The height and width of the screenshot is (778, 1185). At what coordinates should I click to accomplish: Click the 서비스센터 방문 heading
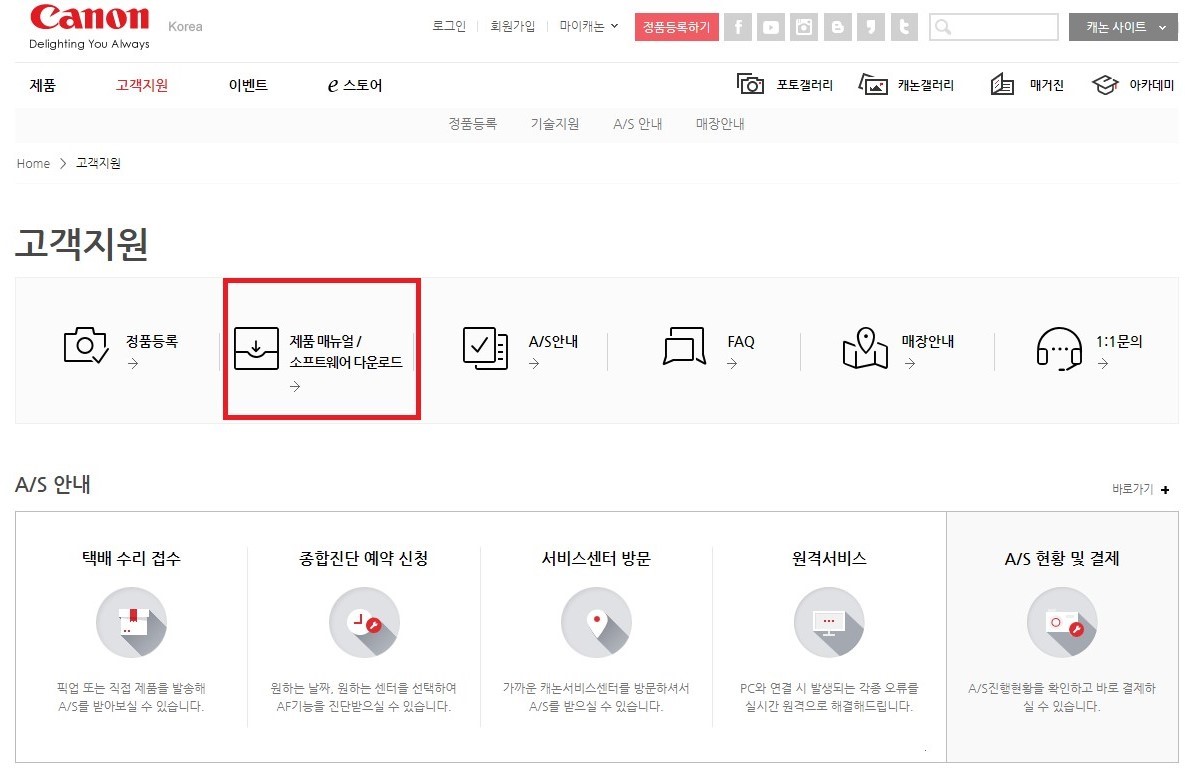tap(596, 558)
